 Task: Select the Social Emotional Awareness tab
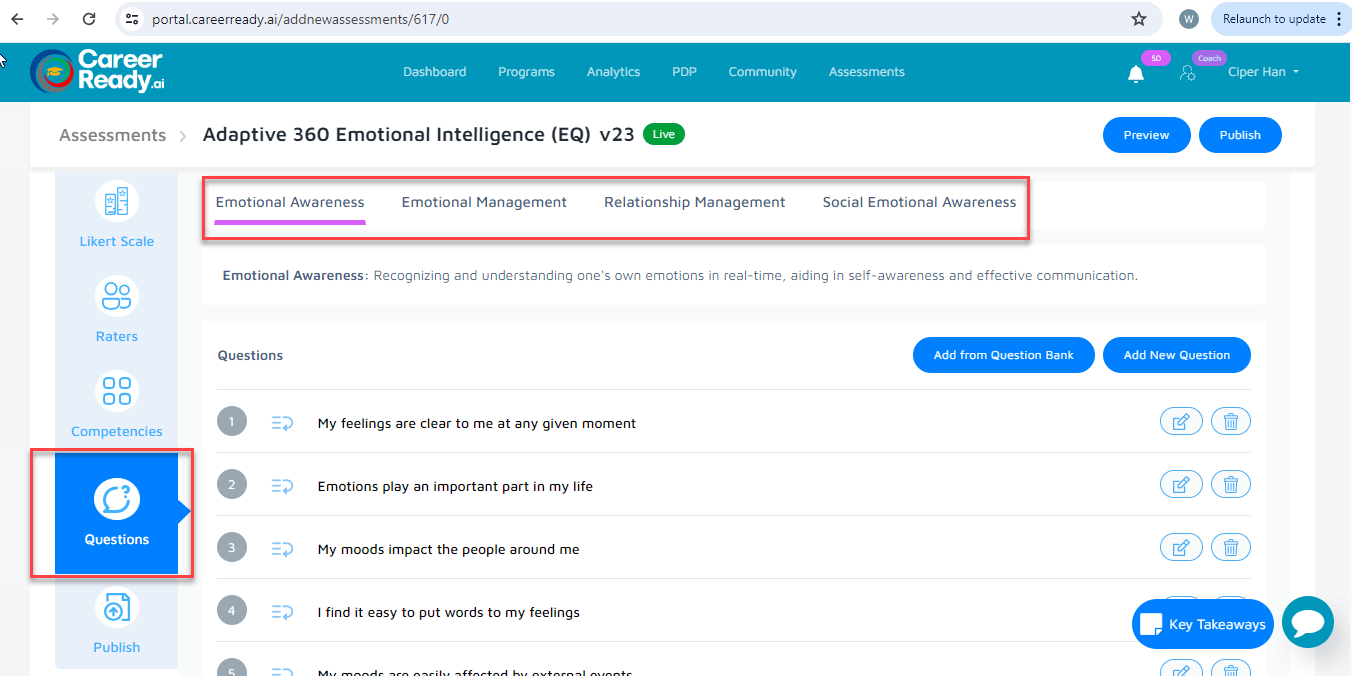[918, 201]
